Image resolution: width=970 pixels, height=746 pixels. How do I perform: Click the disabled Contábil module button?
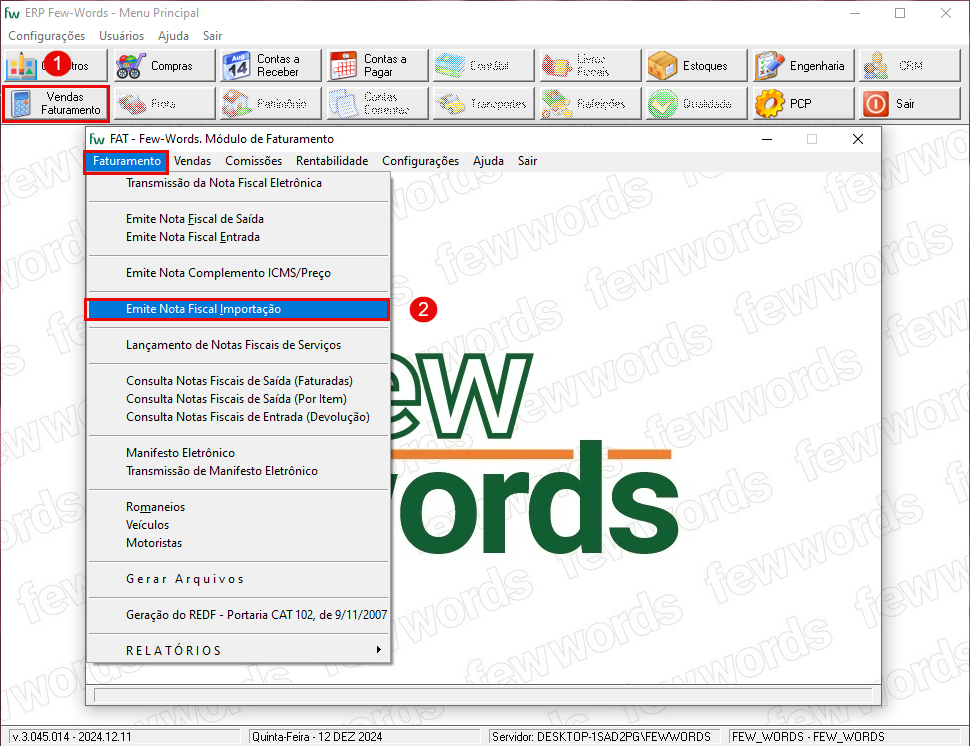(484, 66)
